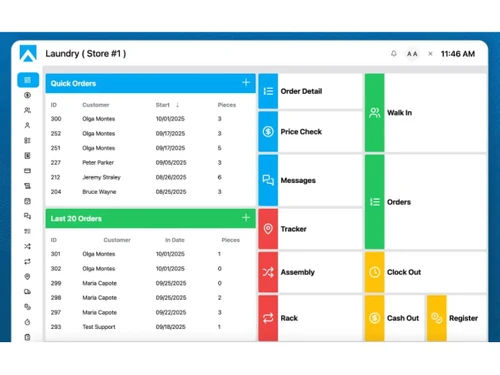Select quick order ID 251
The width and height of the screenshot is (500, 375).
pos(151,148)
